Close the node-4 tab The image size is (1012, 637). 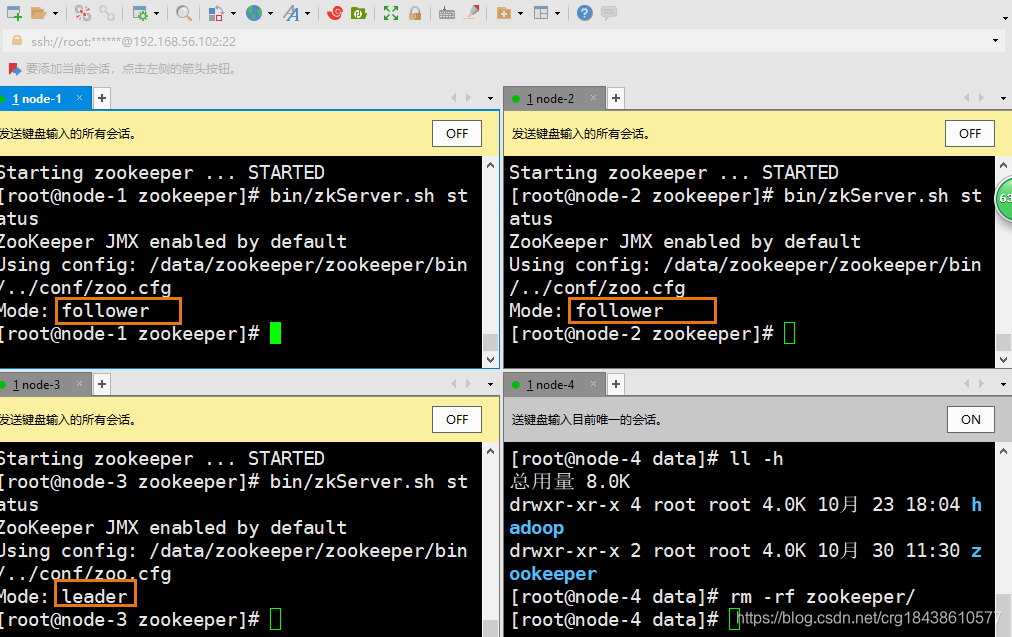point(593,383)
